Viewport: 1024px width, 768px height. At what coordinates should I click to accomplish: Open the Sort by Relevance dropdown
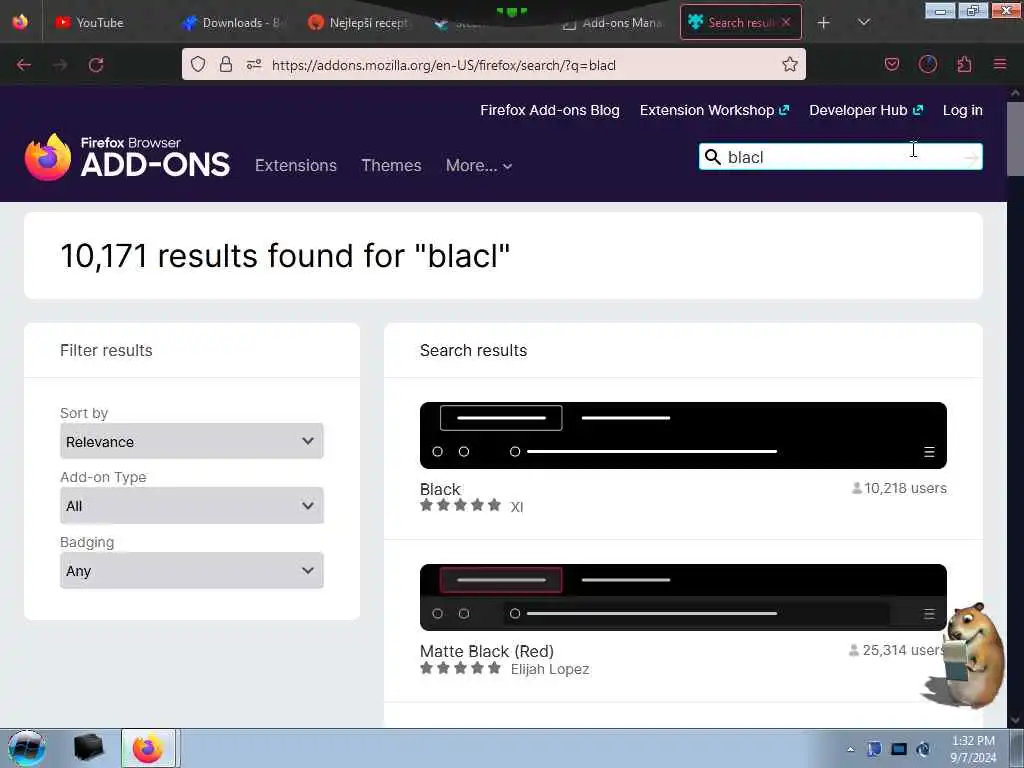point(191,441)
